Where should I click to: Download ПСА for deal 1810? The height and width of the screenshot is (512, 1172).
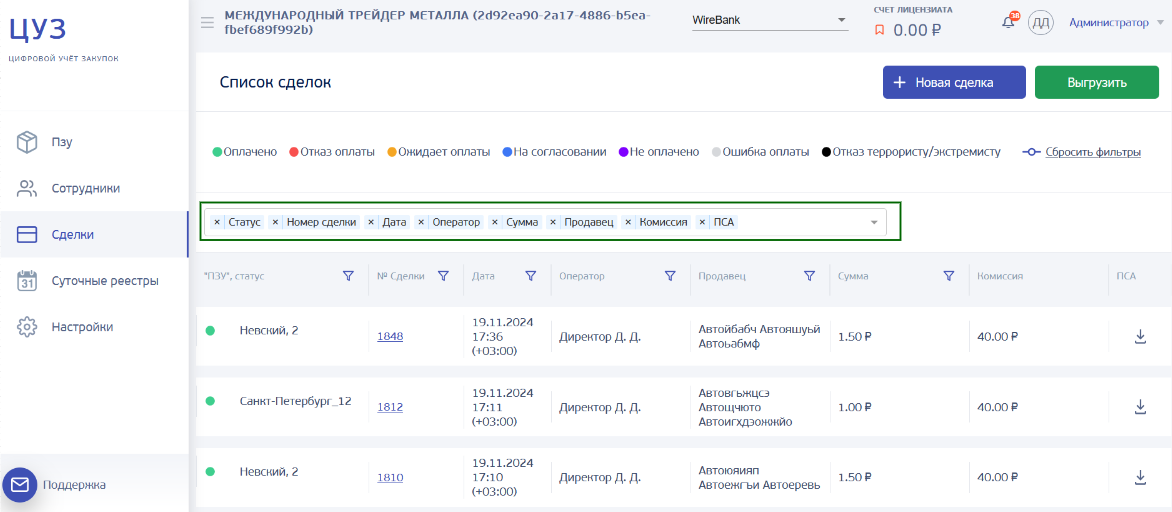(1141, 477)
